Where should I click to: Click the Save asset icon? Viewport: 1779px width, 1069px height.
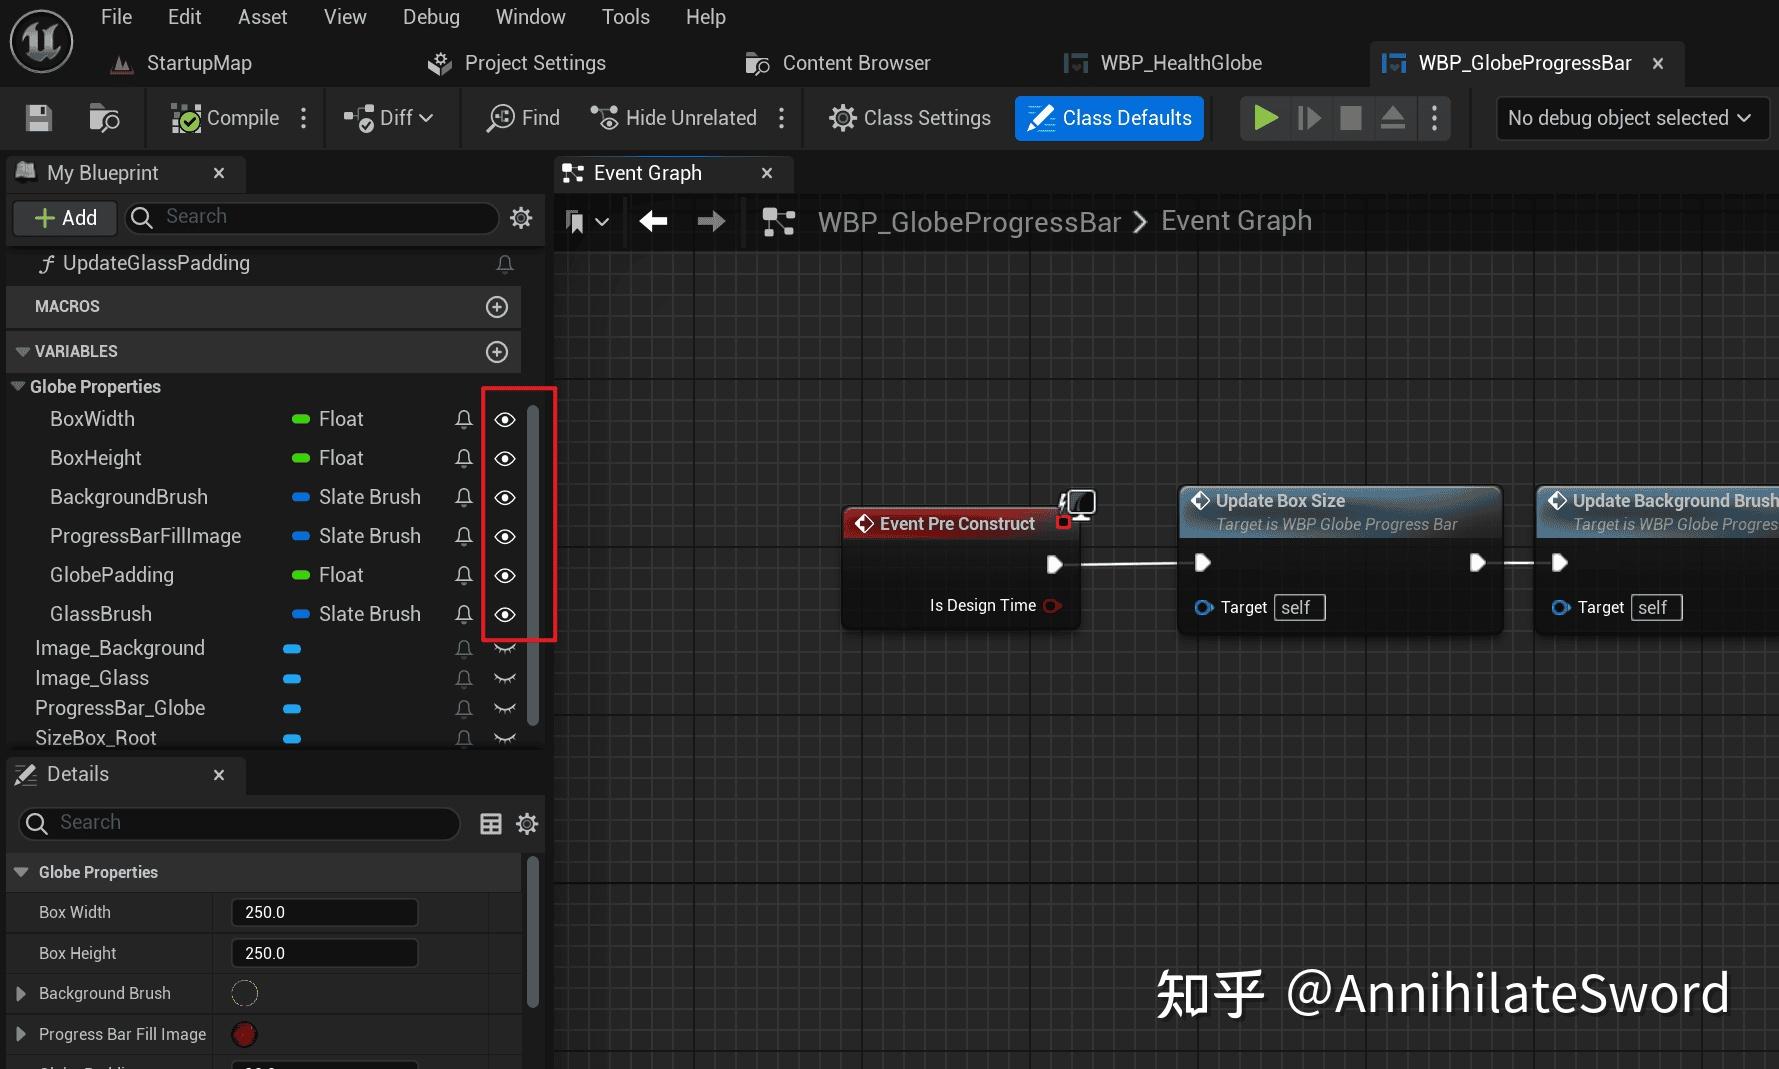(38, 117)
